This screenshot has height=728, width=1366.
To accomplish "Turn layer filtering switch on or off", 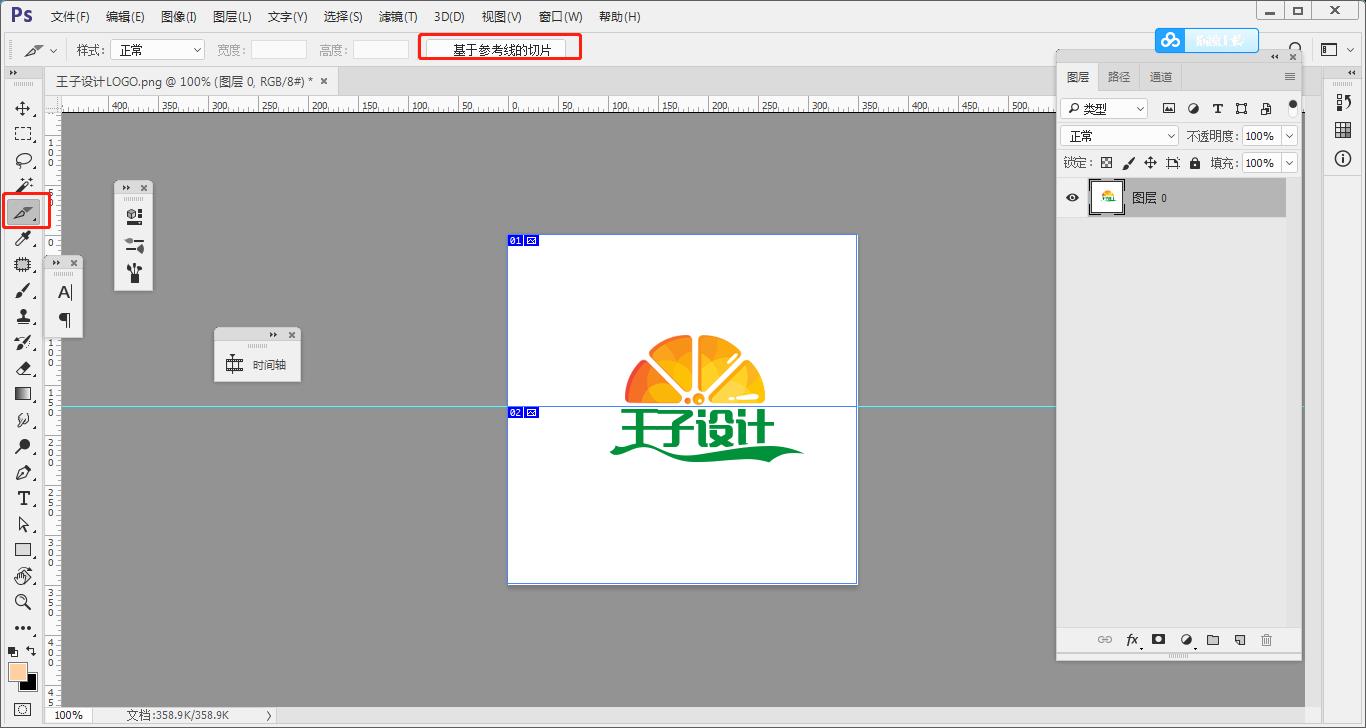I will tap(1293, 107).
